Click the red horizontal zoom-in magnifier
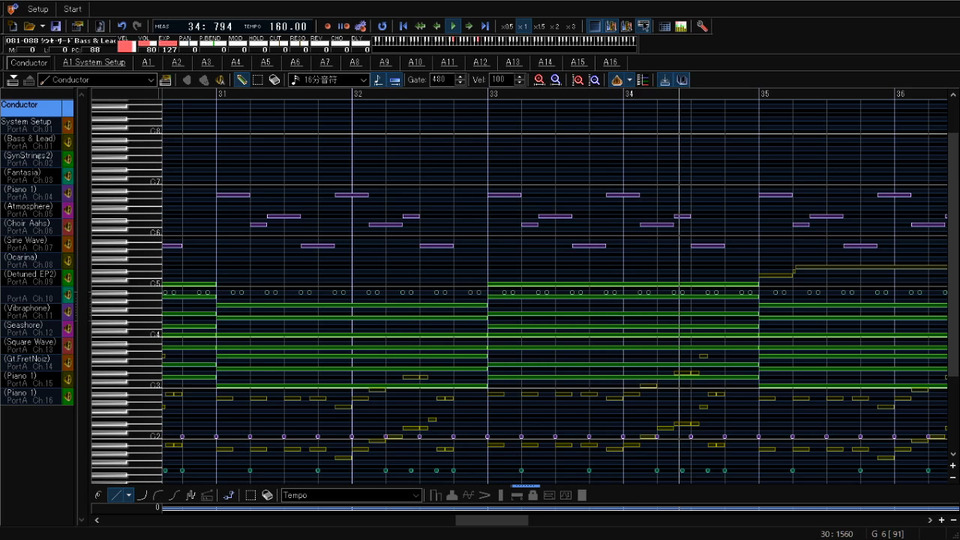The height and width of the screenshot is (540, 960). click(540, 80)
